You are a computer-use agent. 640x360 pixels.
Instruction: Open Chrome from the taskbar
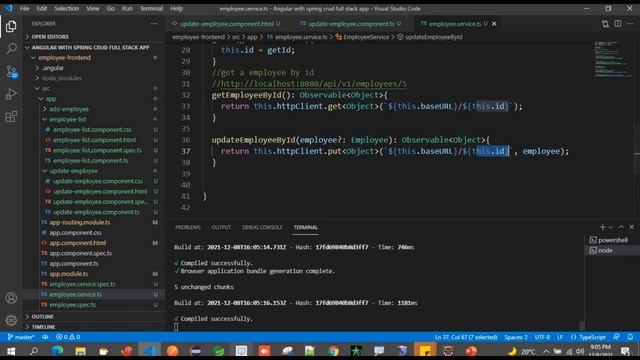(333, 351)
